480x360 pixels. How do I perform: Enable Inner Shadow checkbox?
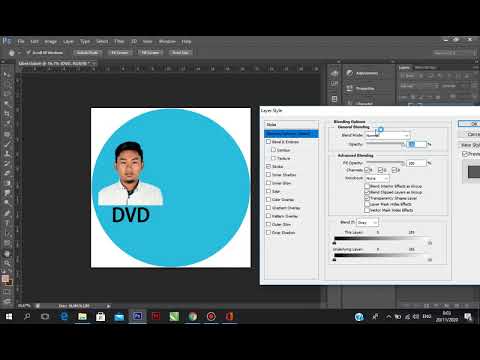tap(268, 174)
